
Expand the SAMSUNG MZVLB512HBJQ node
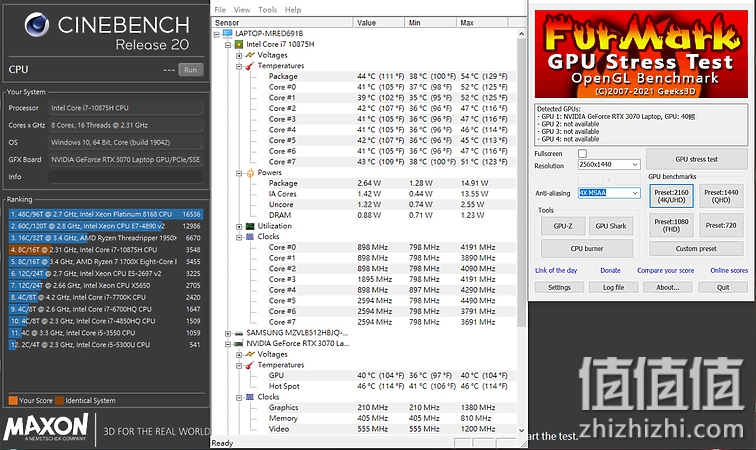click(228, 333)
